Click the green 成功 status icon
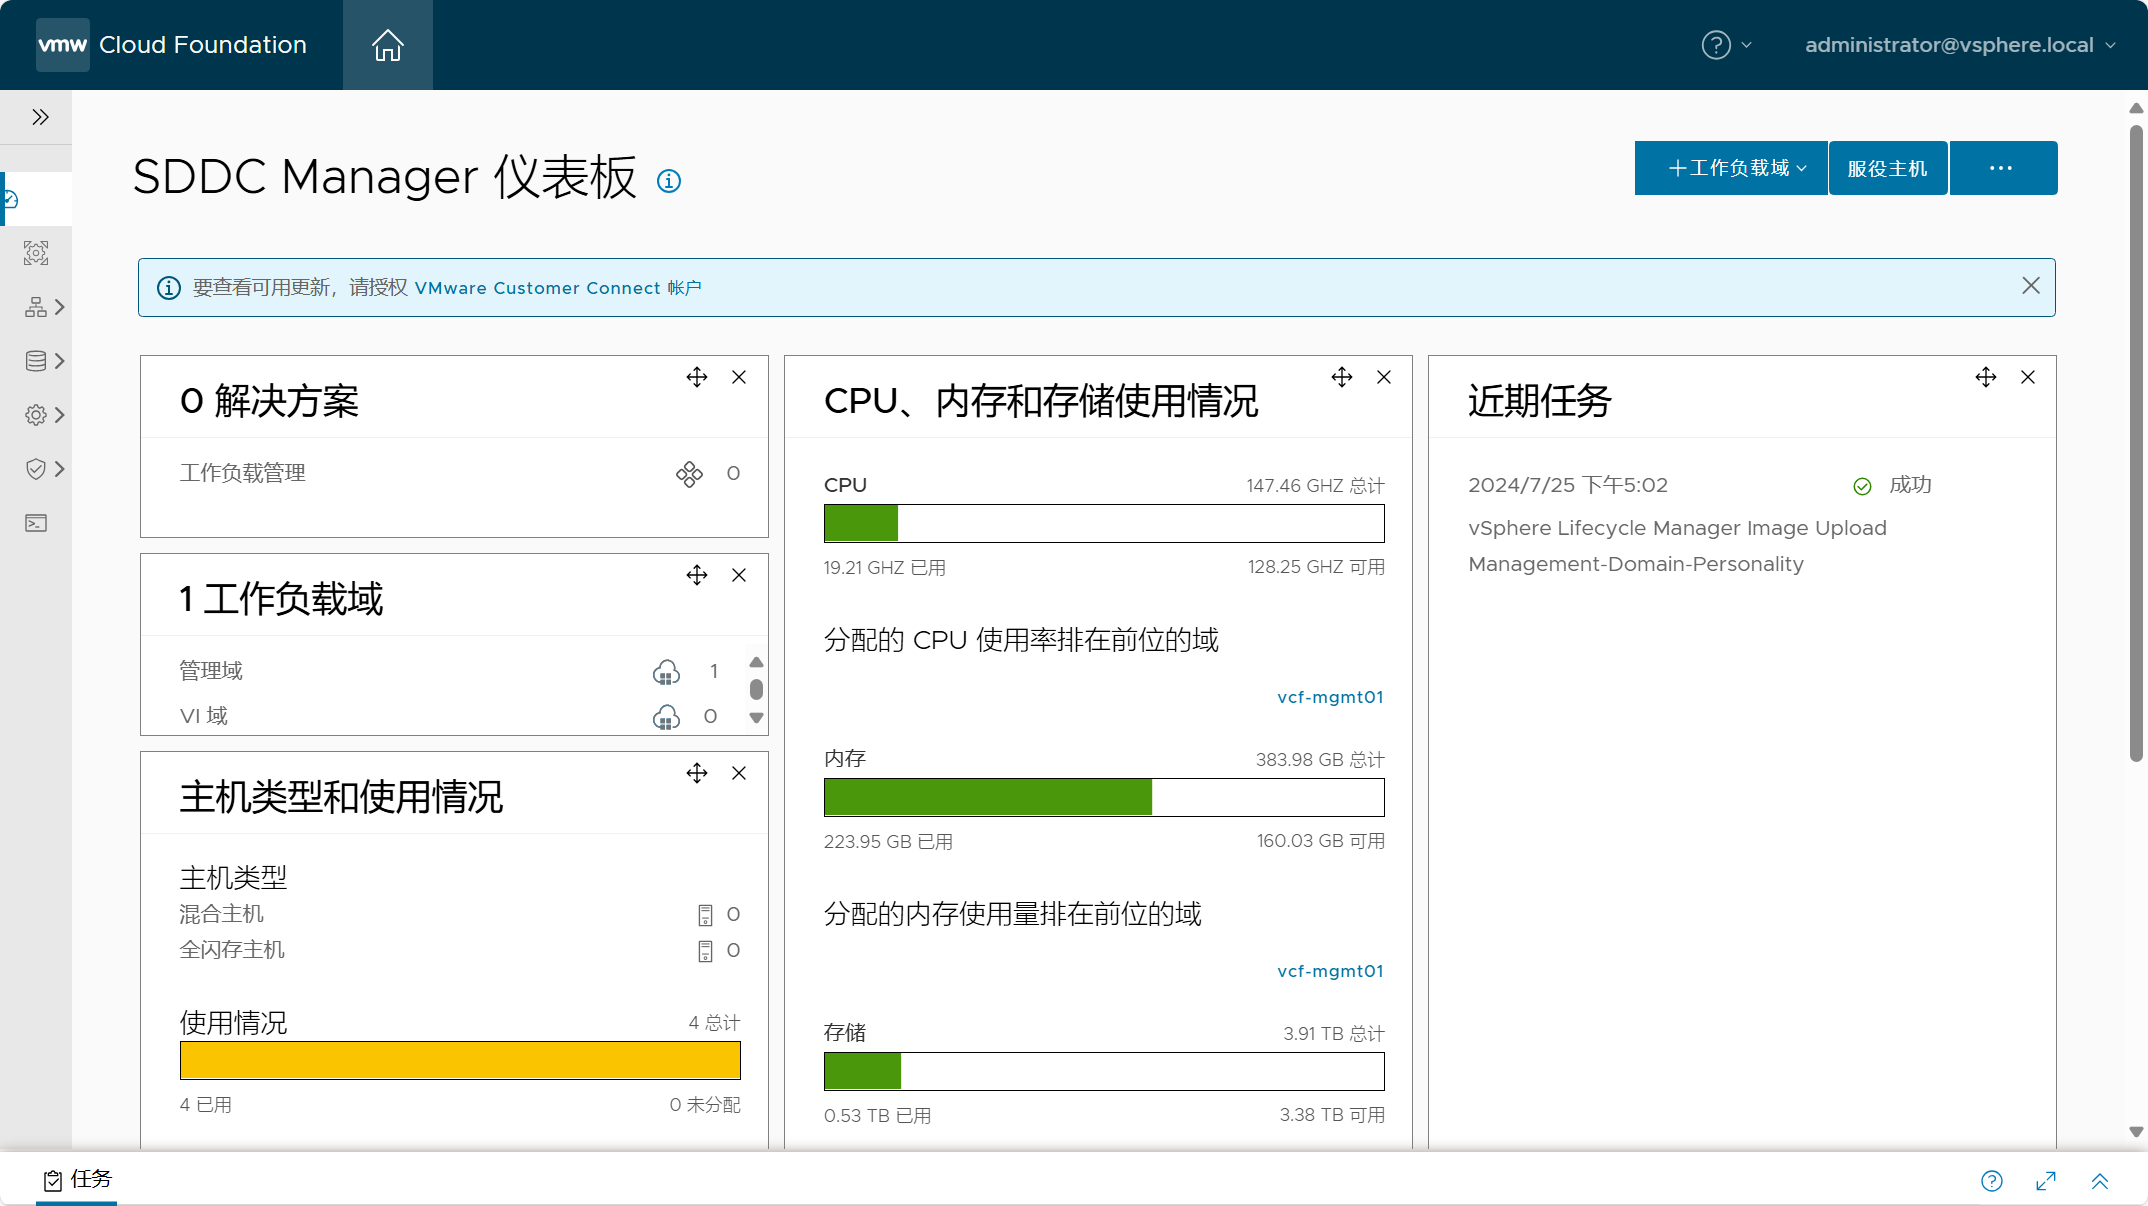 tap(1862, 486)
